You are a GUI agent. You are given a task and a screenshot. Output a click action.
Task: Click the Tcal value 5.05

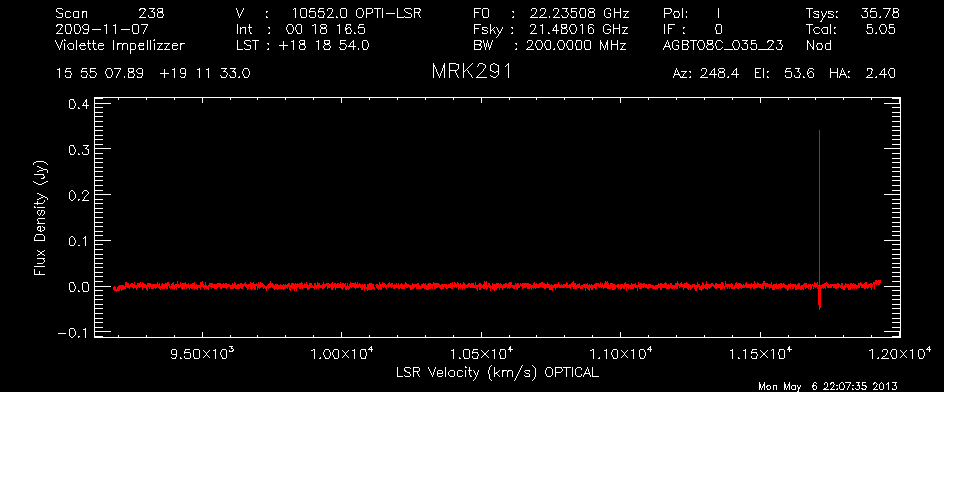point(880,29)
